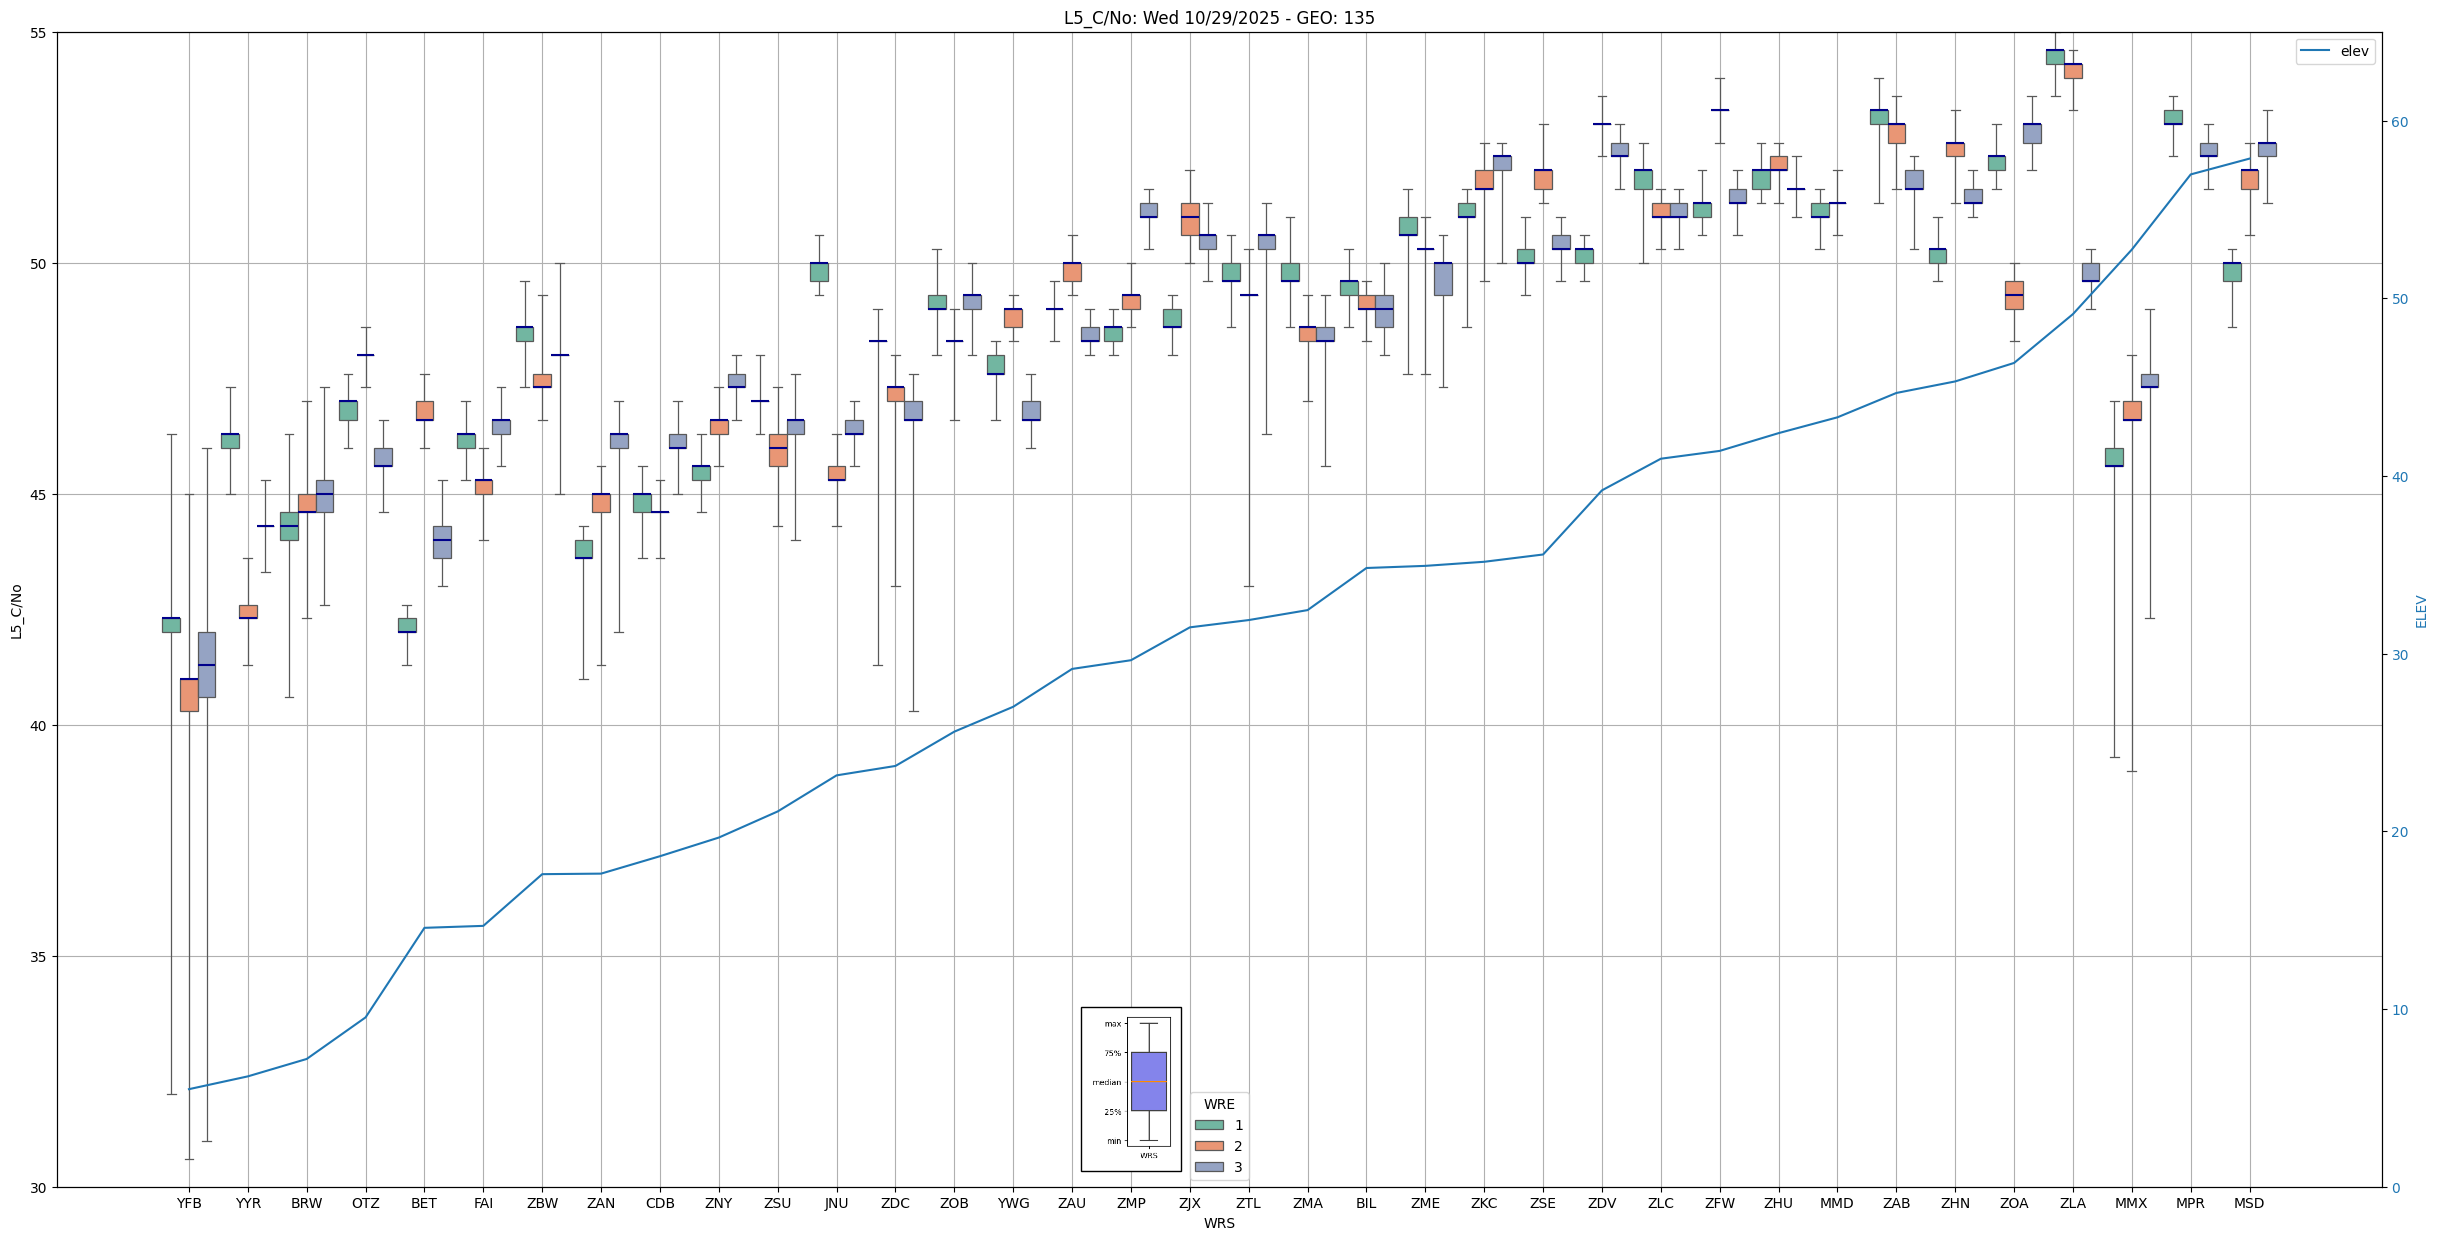Screen dimensions: 2438x1240
Task: Click the L5_C/No y-axis label
Action: click(x=16, y=611)
